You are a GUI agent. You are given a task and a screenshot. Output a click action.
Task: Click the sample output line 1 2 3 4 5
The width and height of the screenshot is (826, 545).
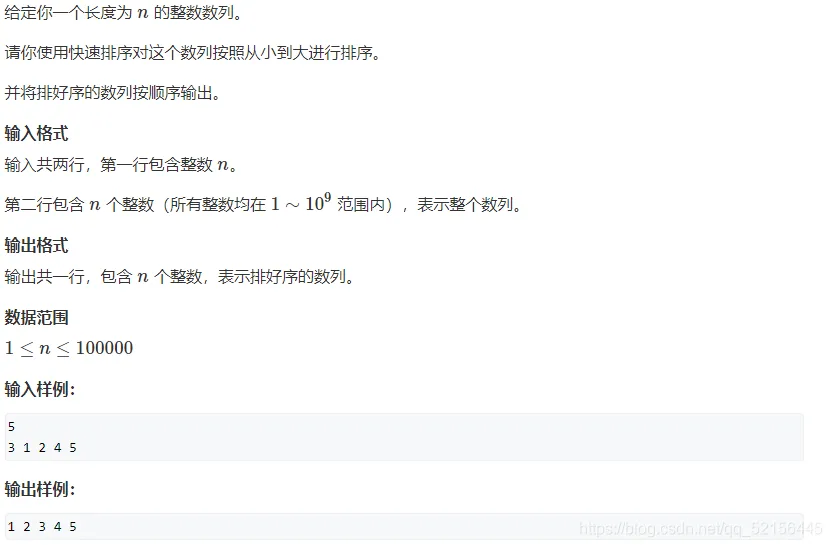point(42,527)
